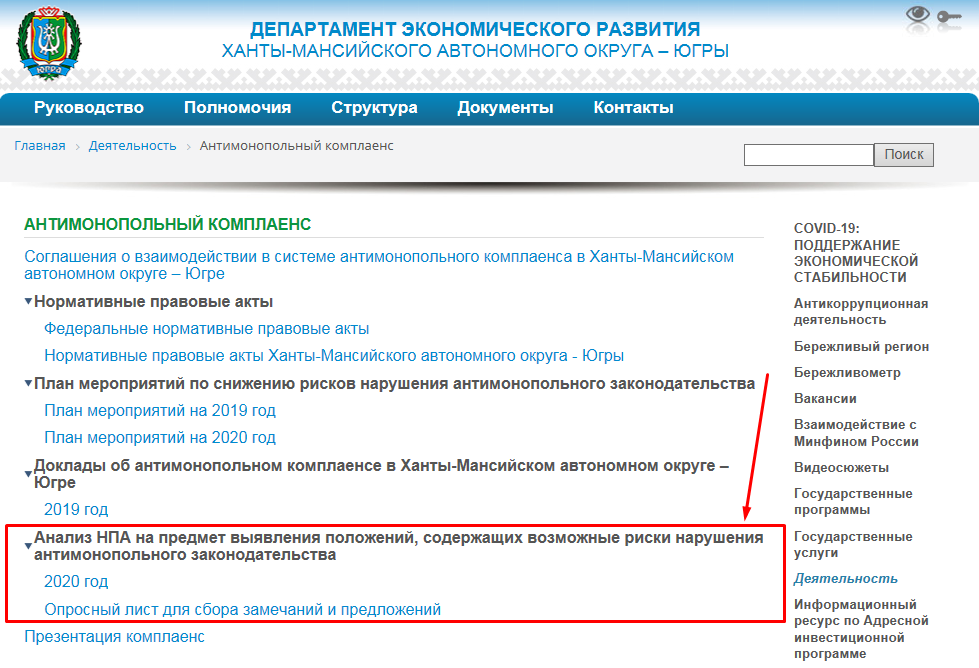Viewport: 979px width, 668px height.
Task: Open the 'Презентация комплаенс' link
Action: (x=114, y=636)
